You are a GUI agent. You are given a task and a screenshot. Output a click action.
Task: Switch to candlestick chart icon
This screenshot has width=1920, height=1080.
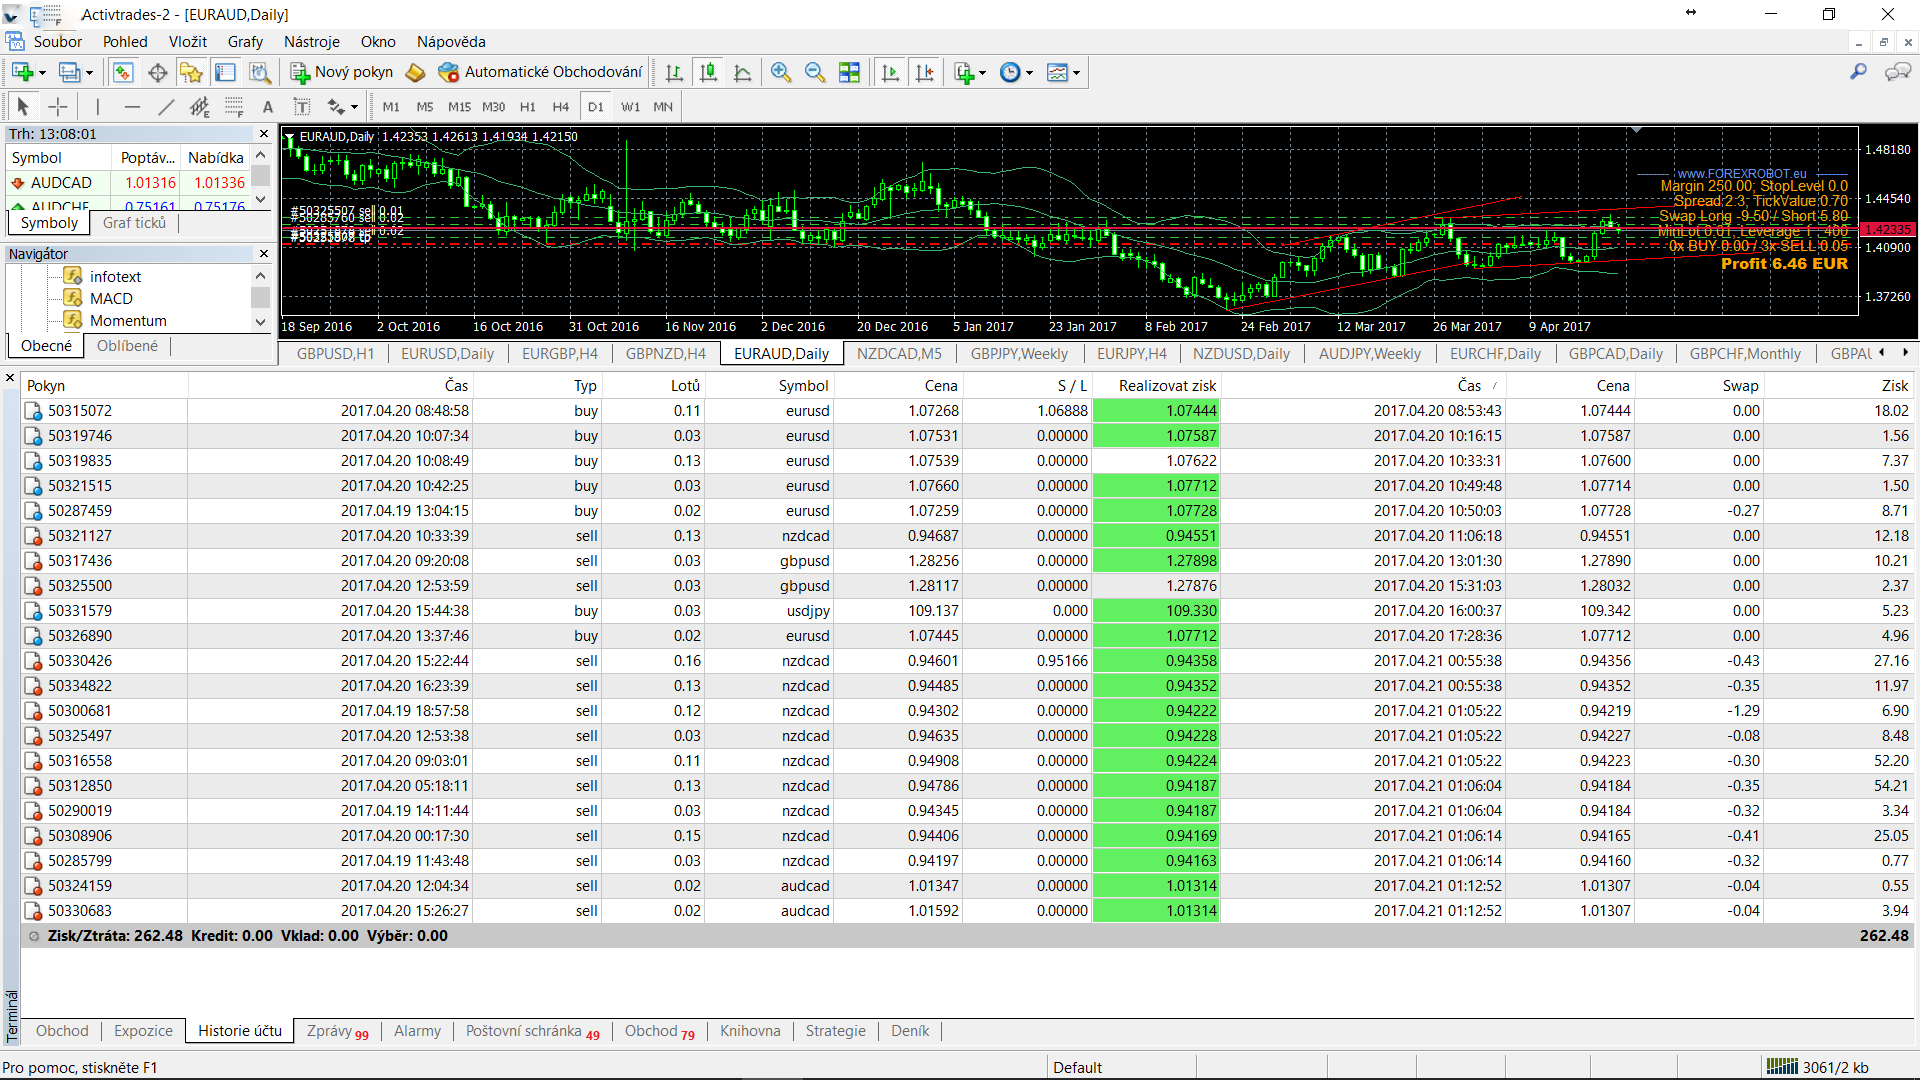point(708,72)
